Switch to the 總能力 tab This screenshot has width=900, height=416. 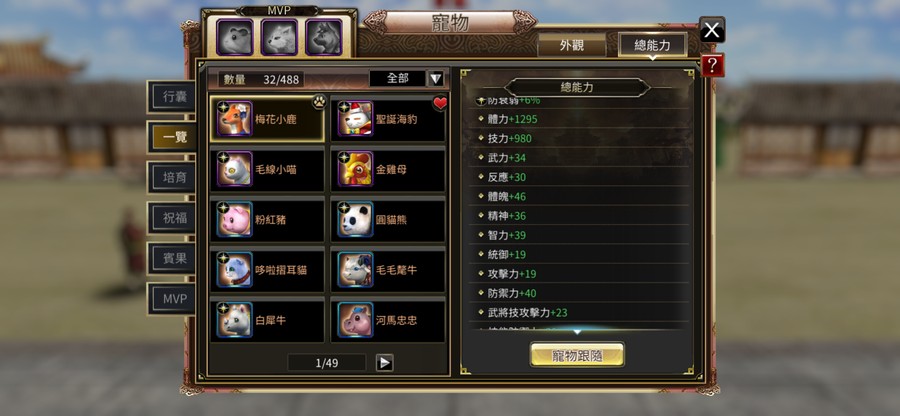[x=653, y=45]
